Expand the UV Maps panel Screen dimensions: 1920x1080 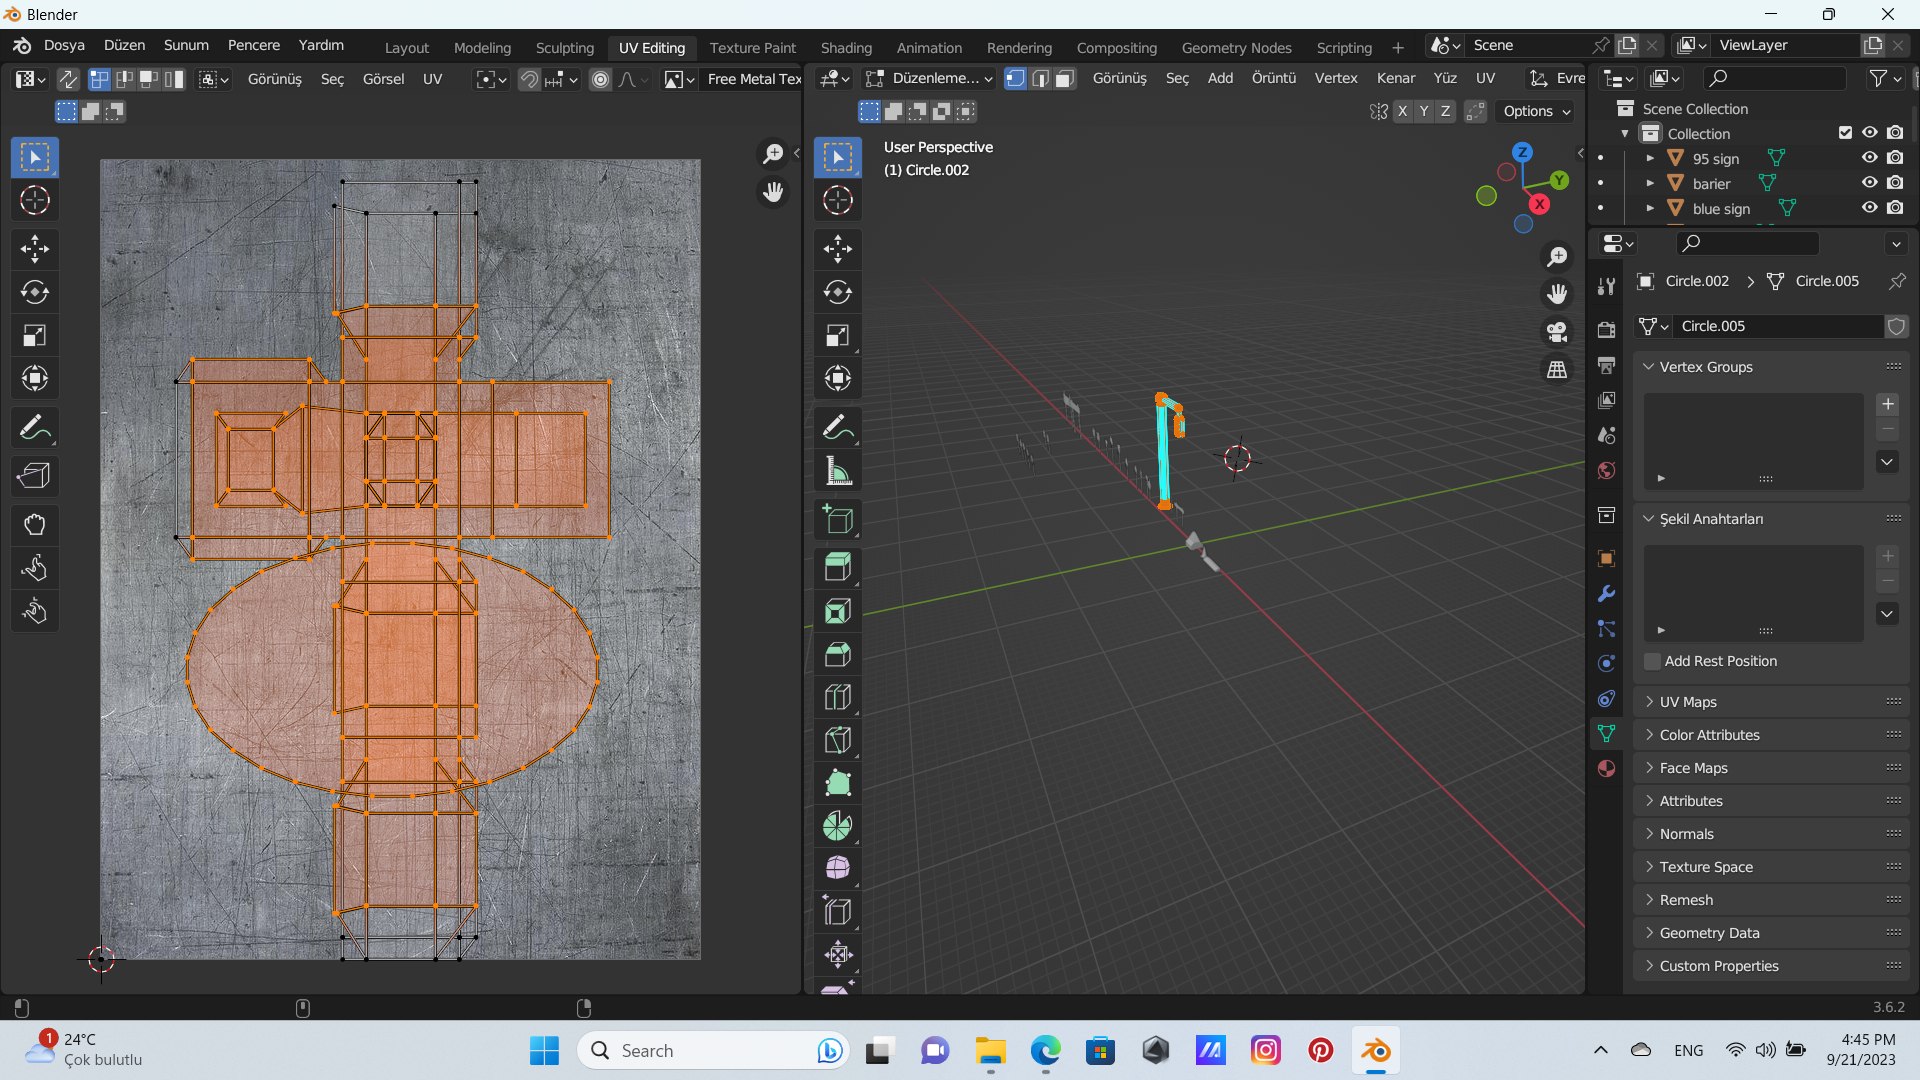[x=1688, y=702]
